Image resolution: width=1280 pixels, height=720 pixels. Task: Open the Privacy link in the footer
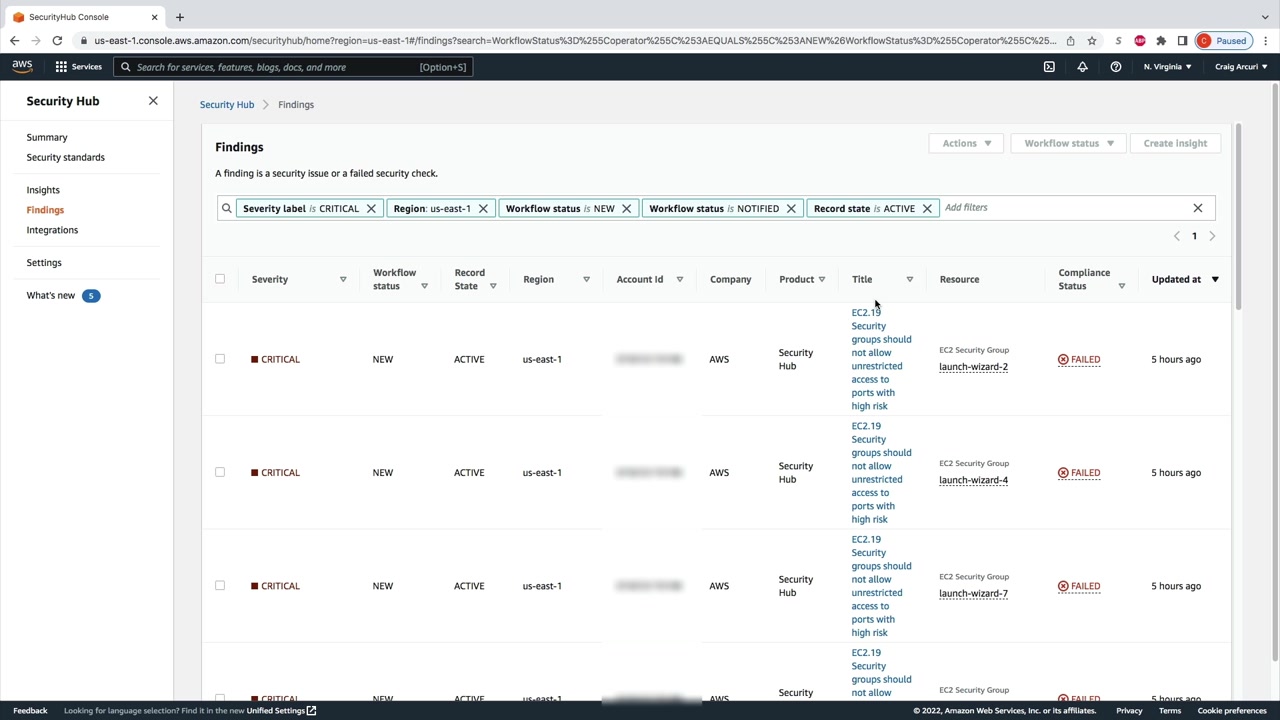(x=1129, y=711)
